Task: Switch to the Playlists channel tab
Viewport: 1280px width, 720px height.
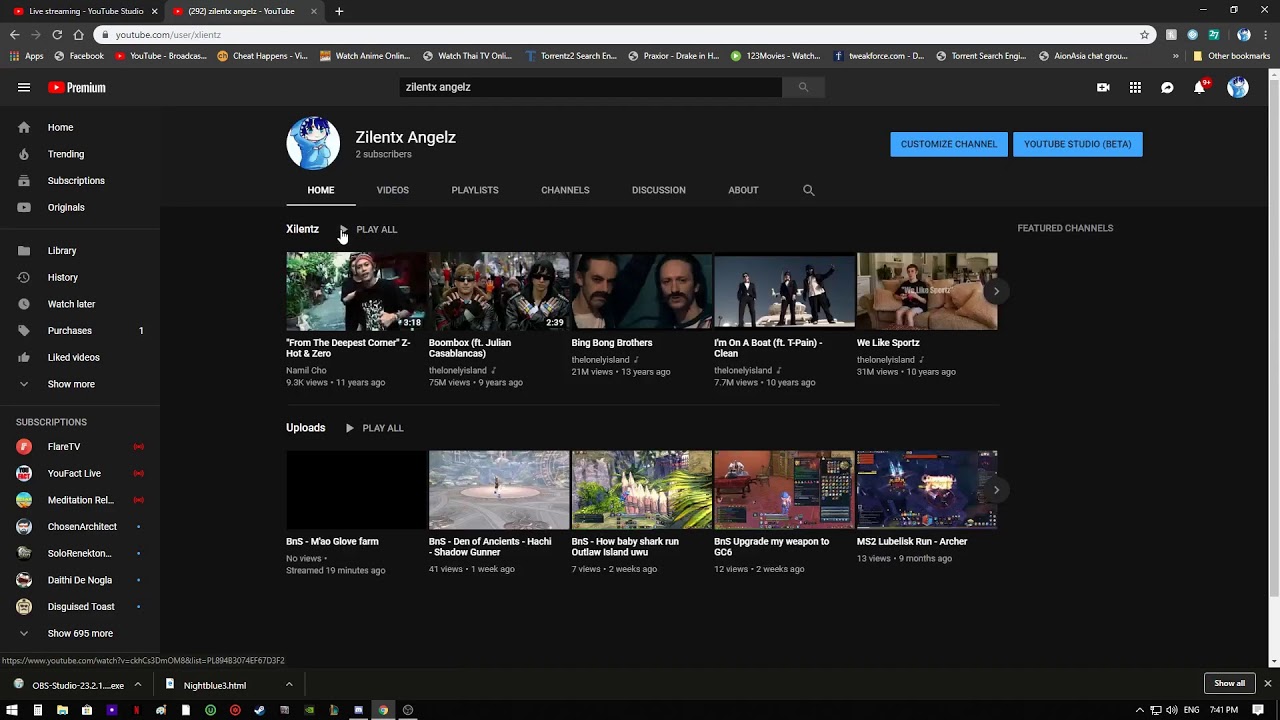Action: pos(475,190)
